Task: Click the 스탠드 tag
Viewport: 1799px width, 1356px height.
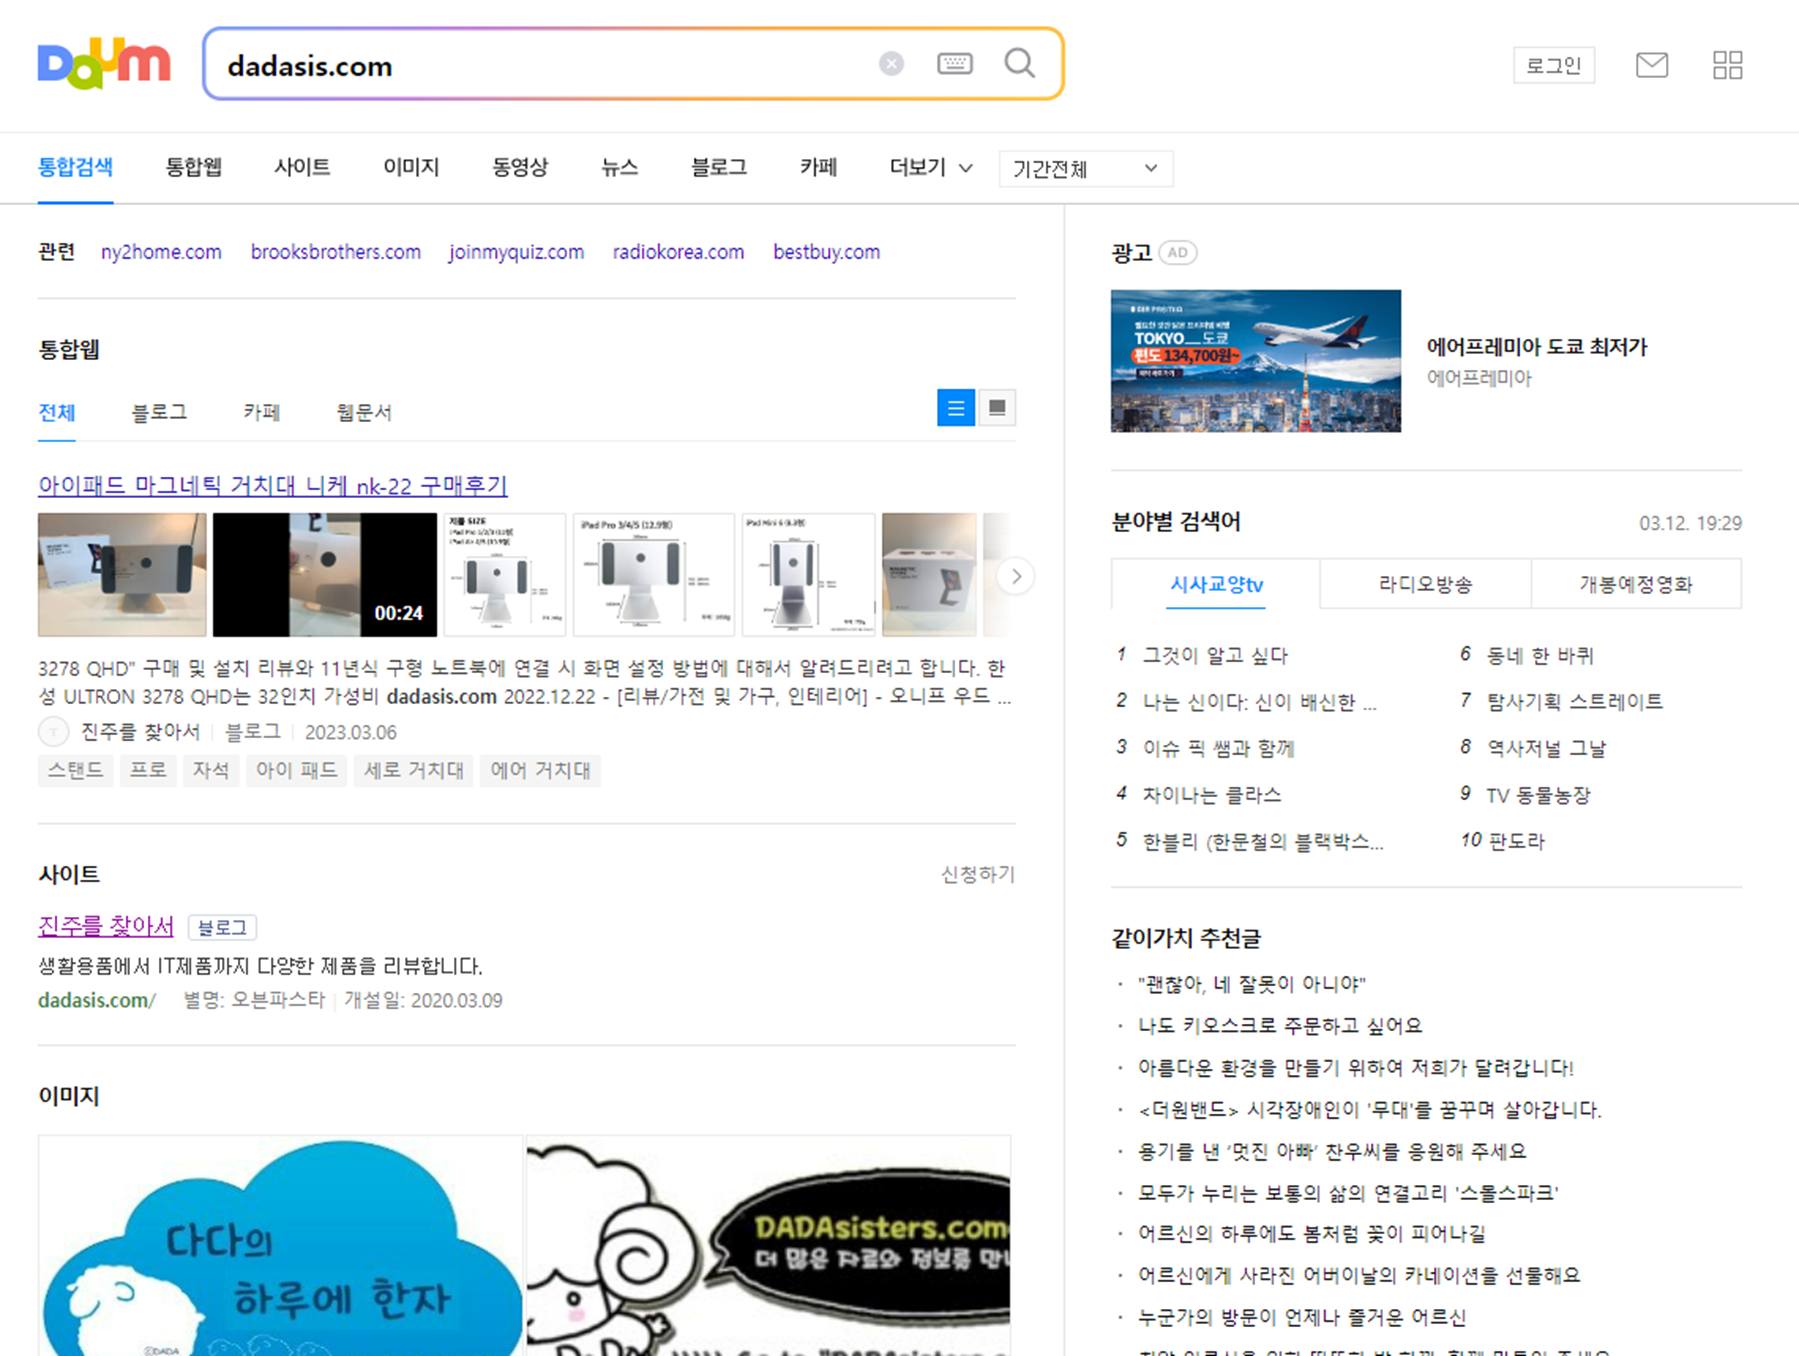Action: click(x=75, y=771)
